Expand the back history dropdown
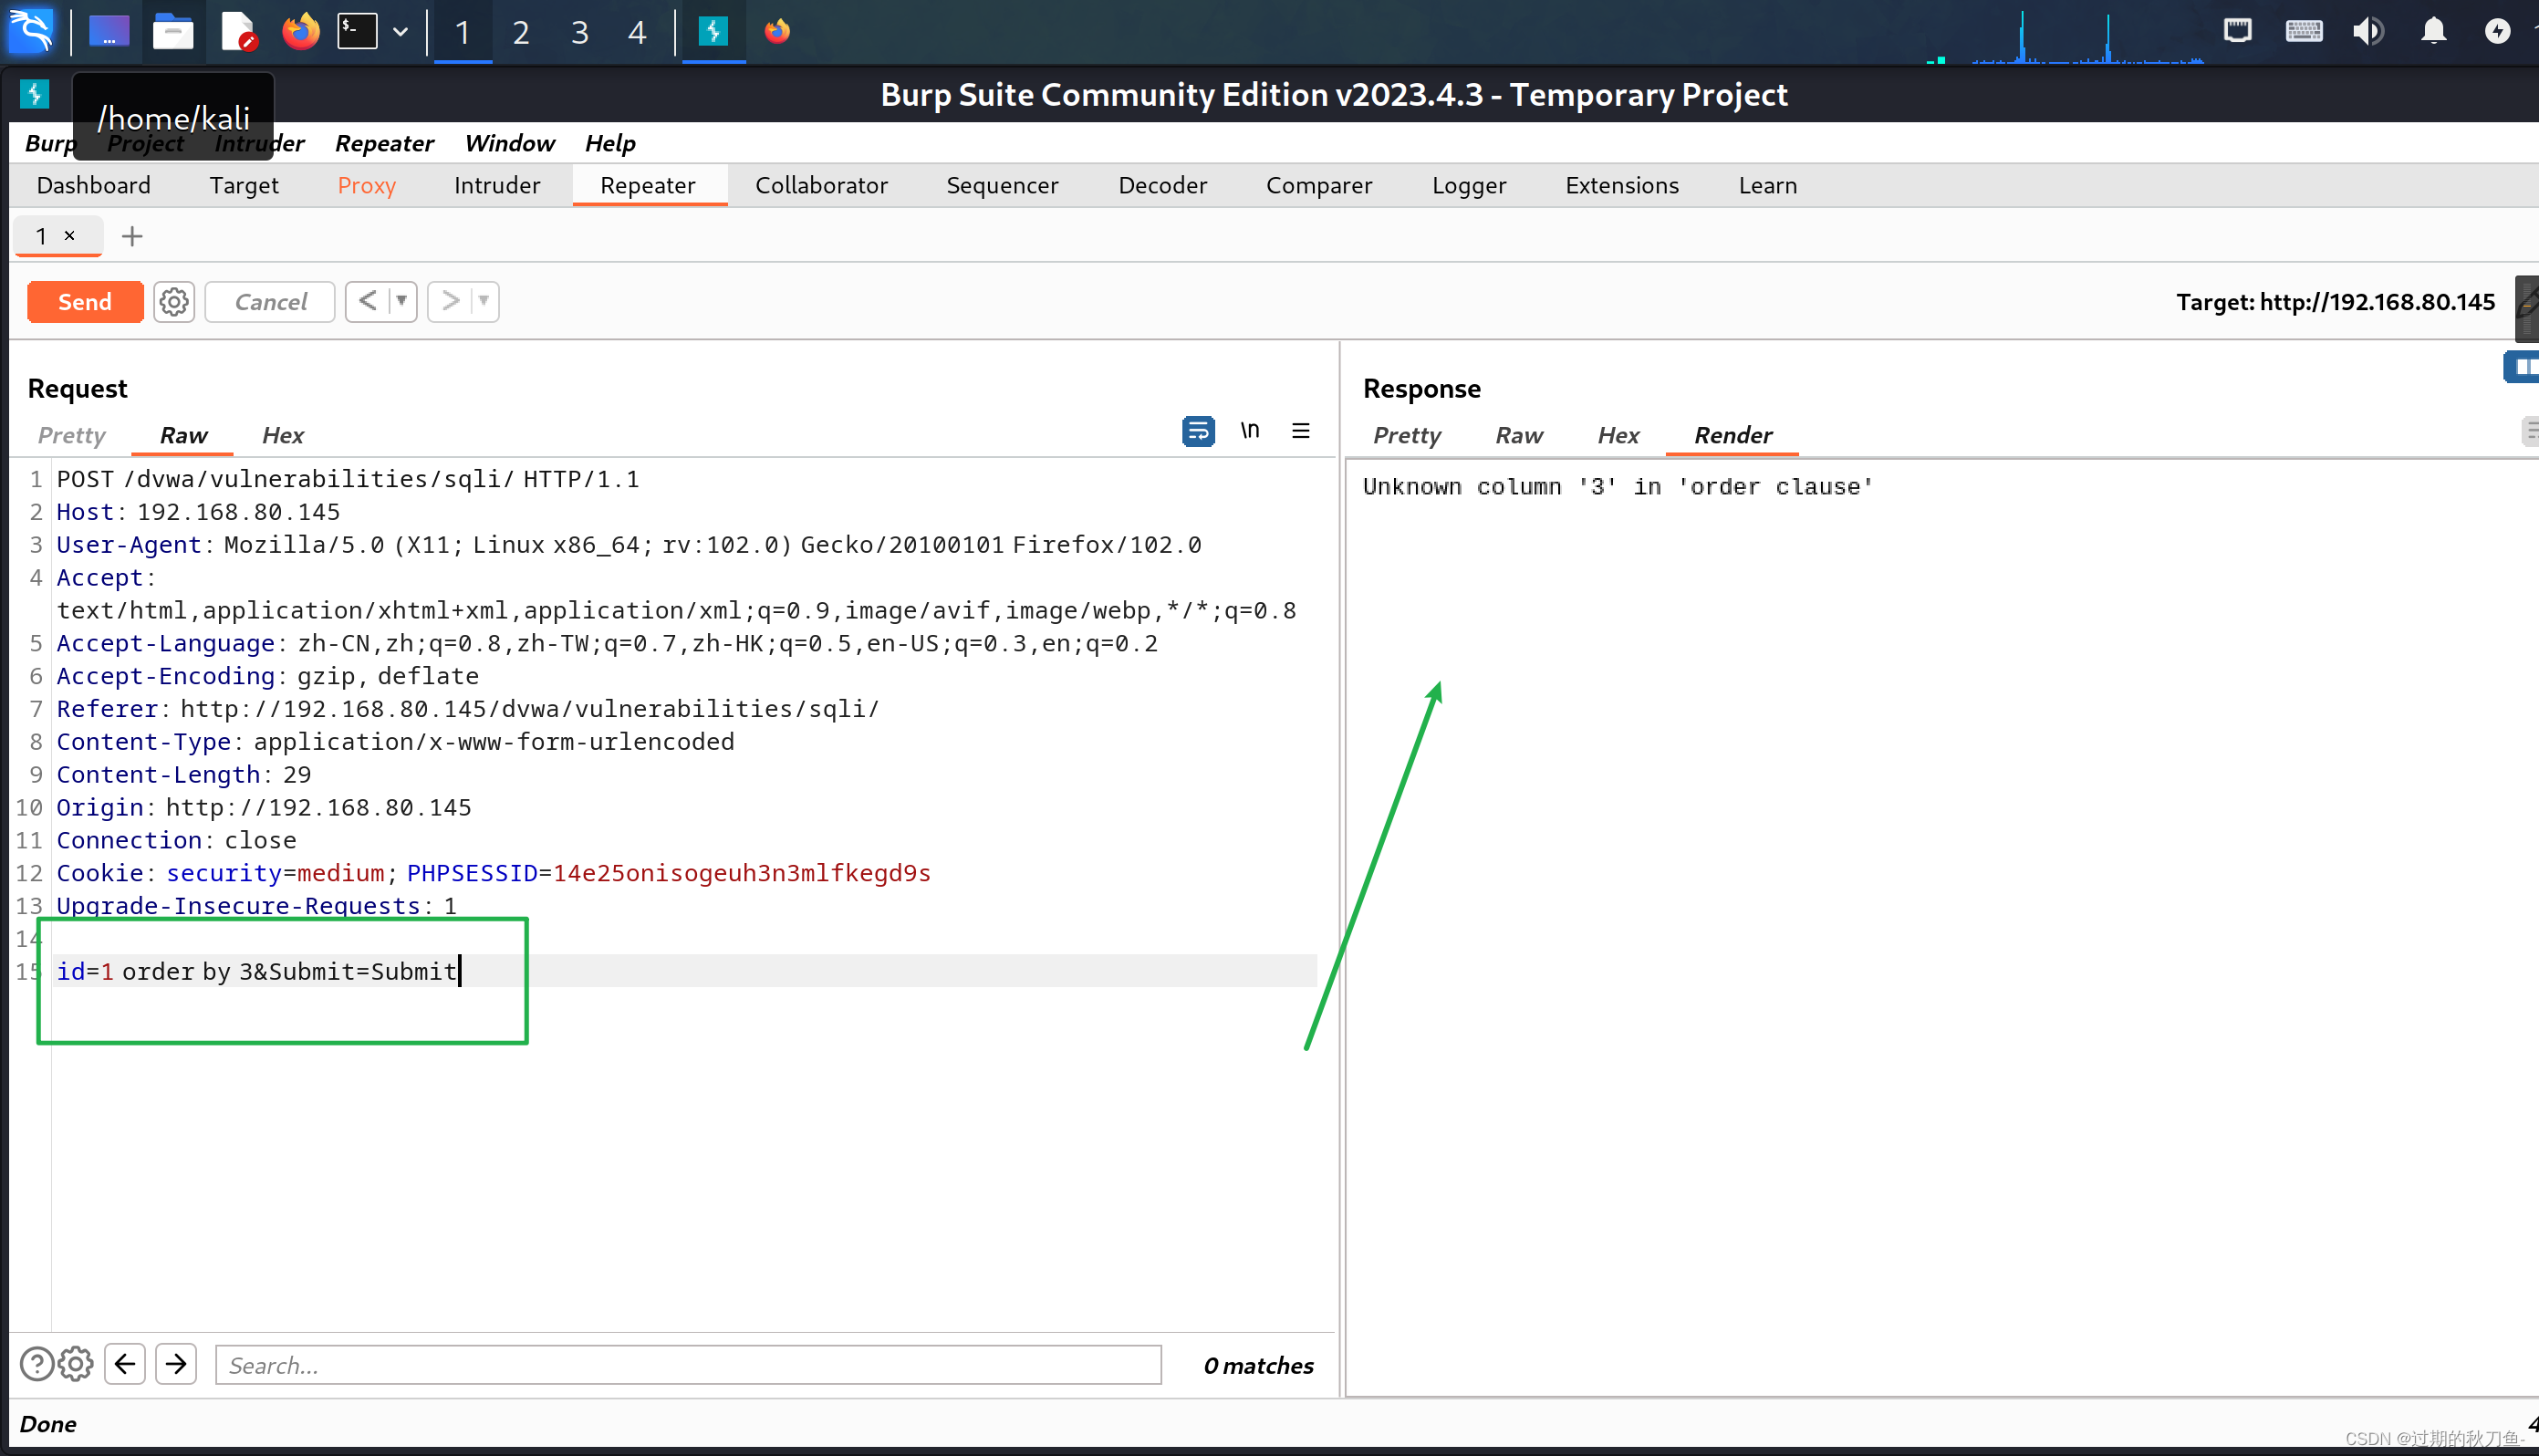 [x=402, y=301]
